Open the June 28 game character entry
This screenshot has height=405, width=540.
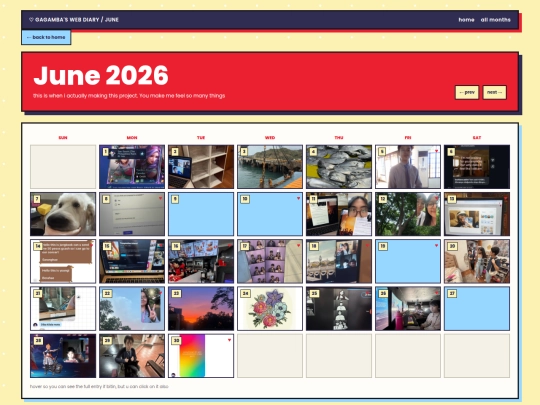tap(63, 356)
